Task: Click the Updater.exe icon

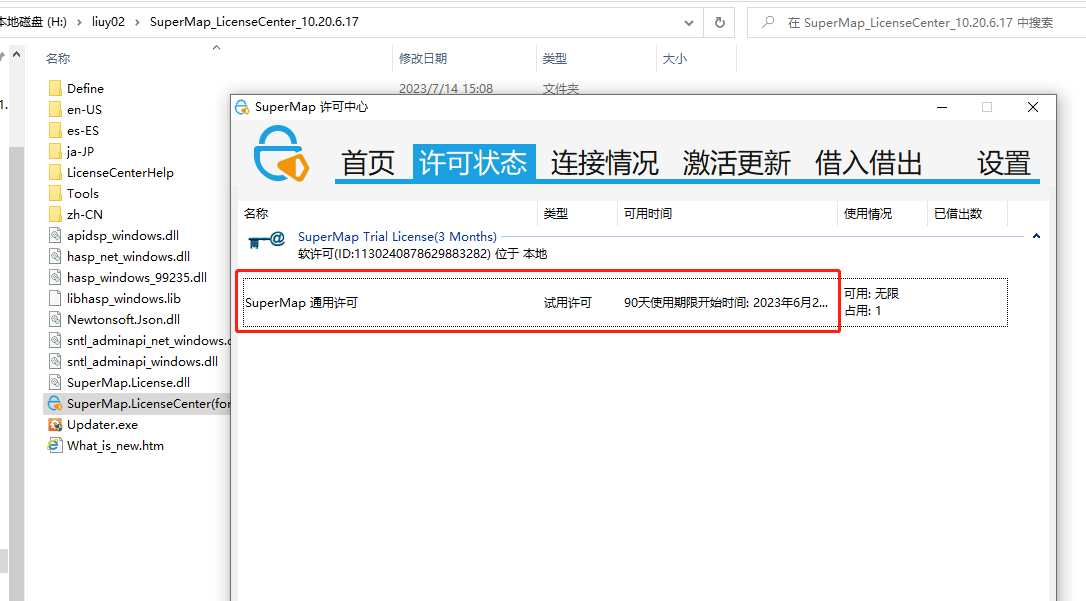Action: [55, 424]
